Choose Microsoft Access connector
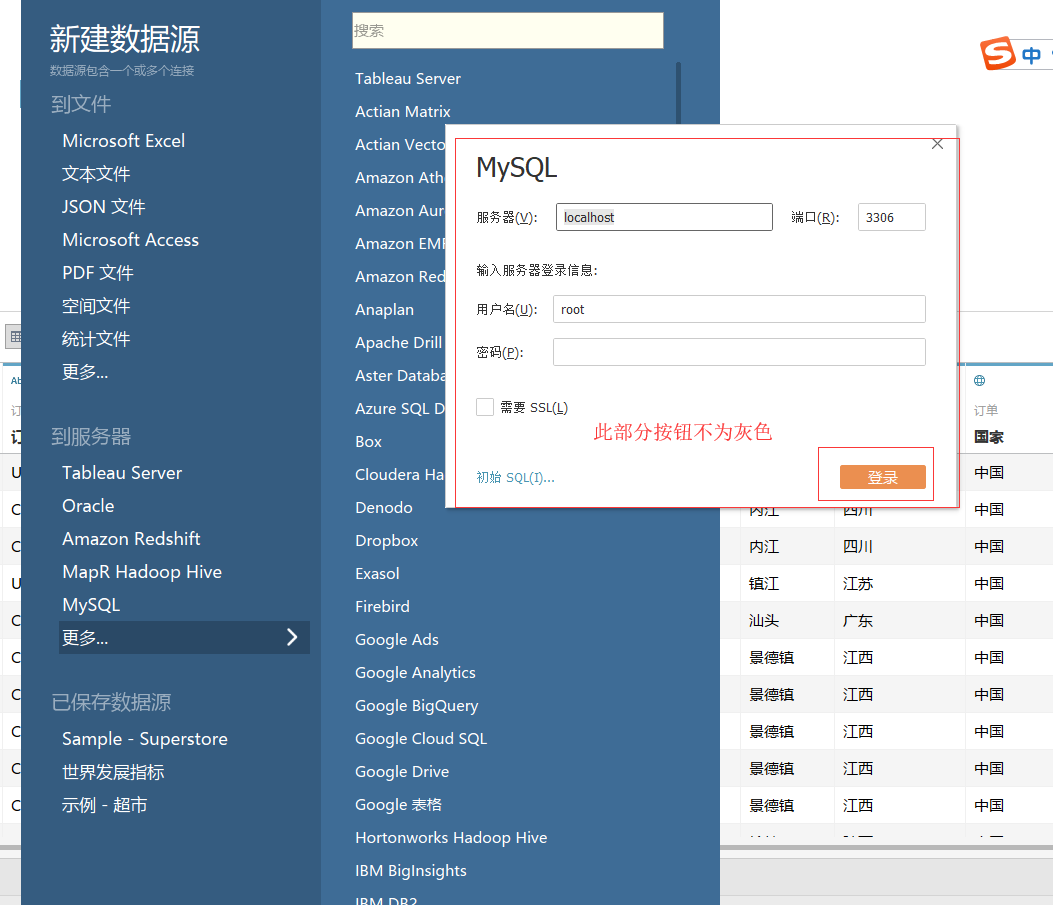Viewport: 1053px width, 905px height. tap(130, 240)
